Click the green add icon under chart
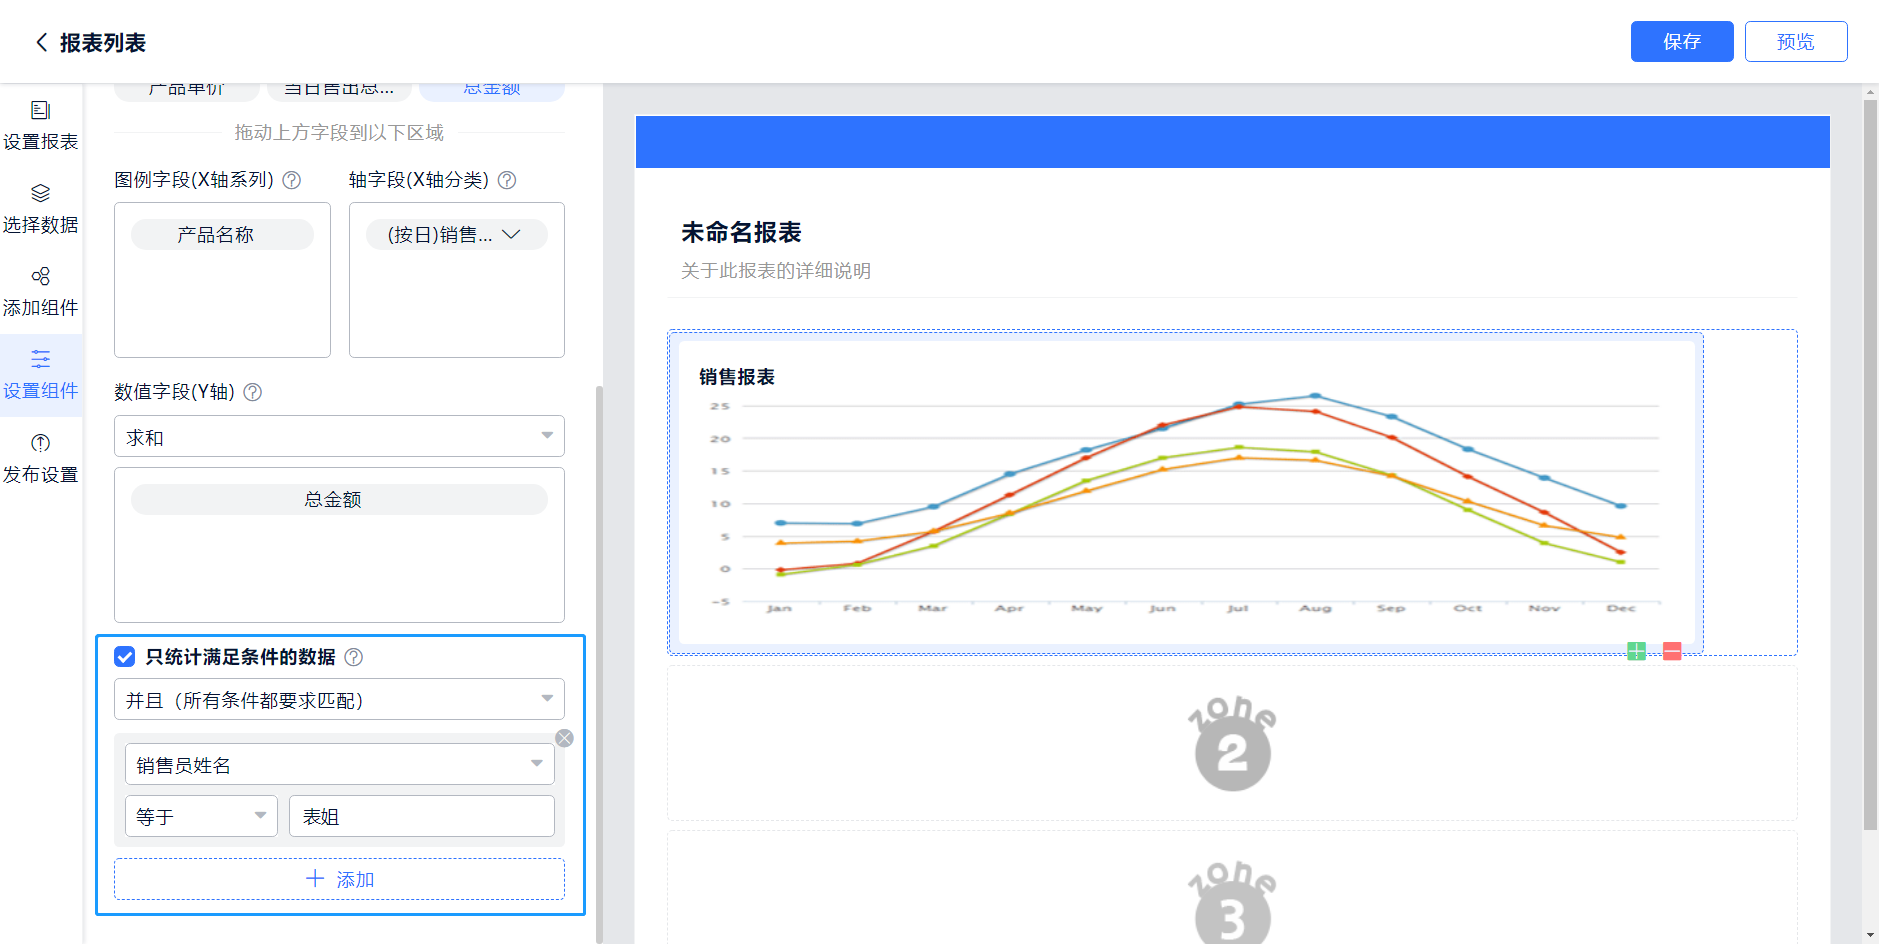 1636,652
